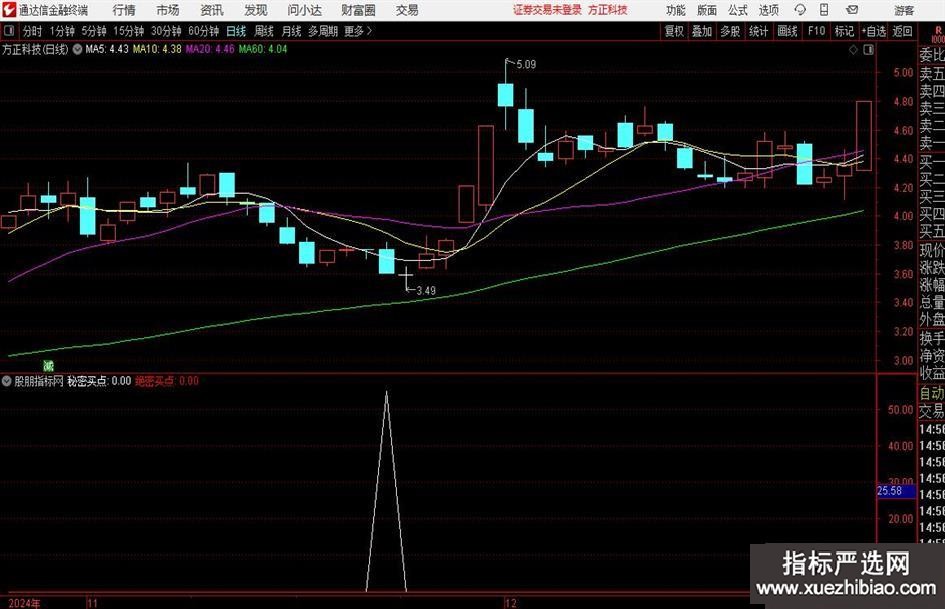Click the 复权 toolbar button
Screen dimensions: 945x609
(674, 31)
